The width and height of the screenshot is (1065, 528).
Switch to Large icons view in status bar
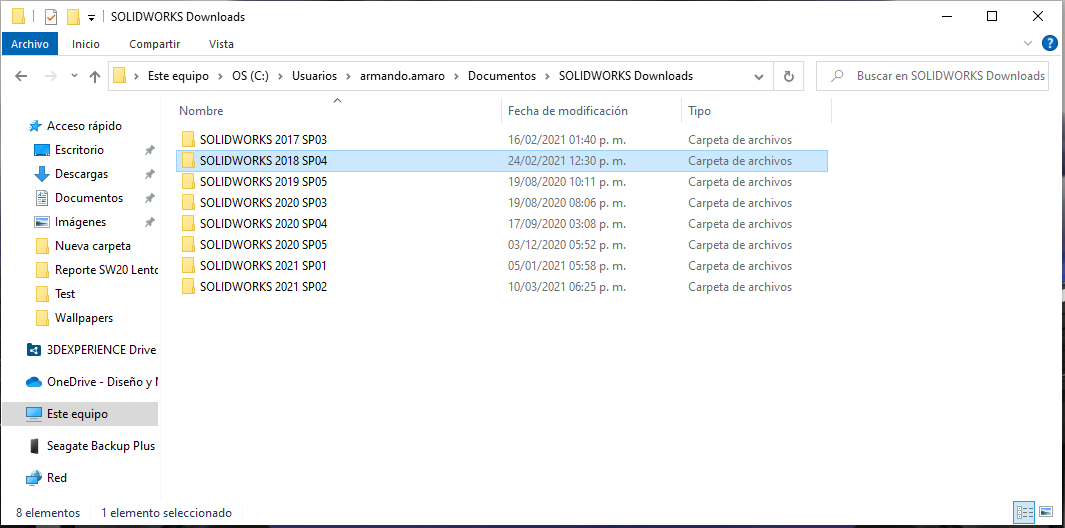coord(1047,513)
